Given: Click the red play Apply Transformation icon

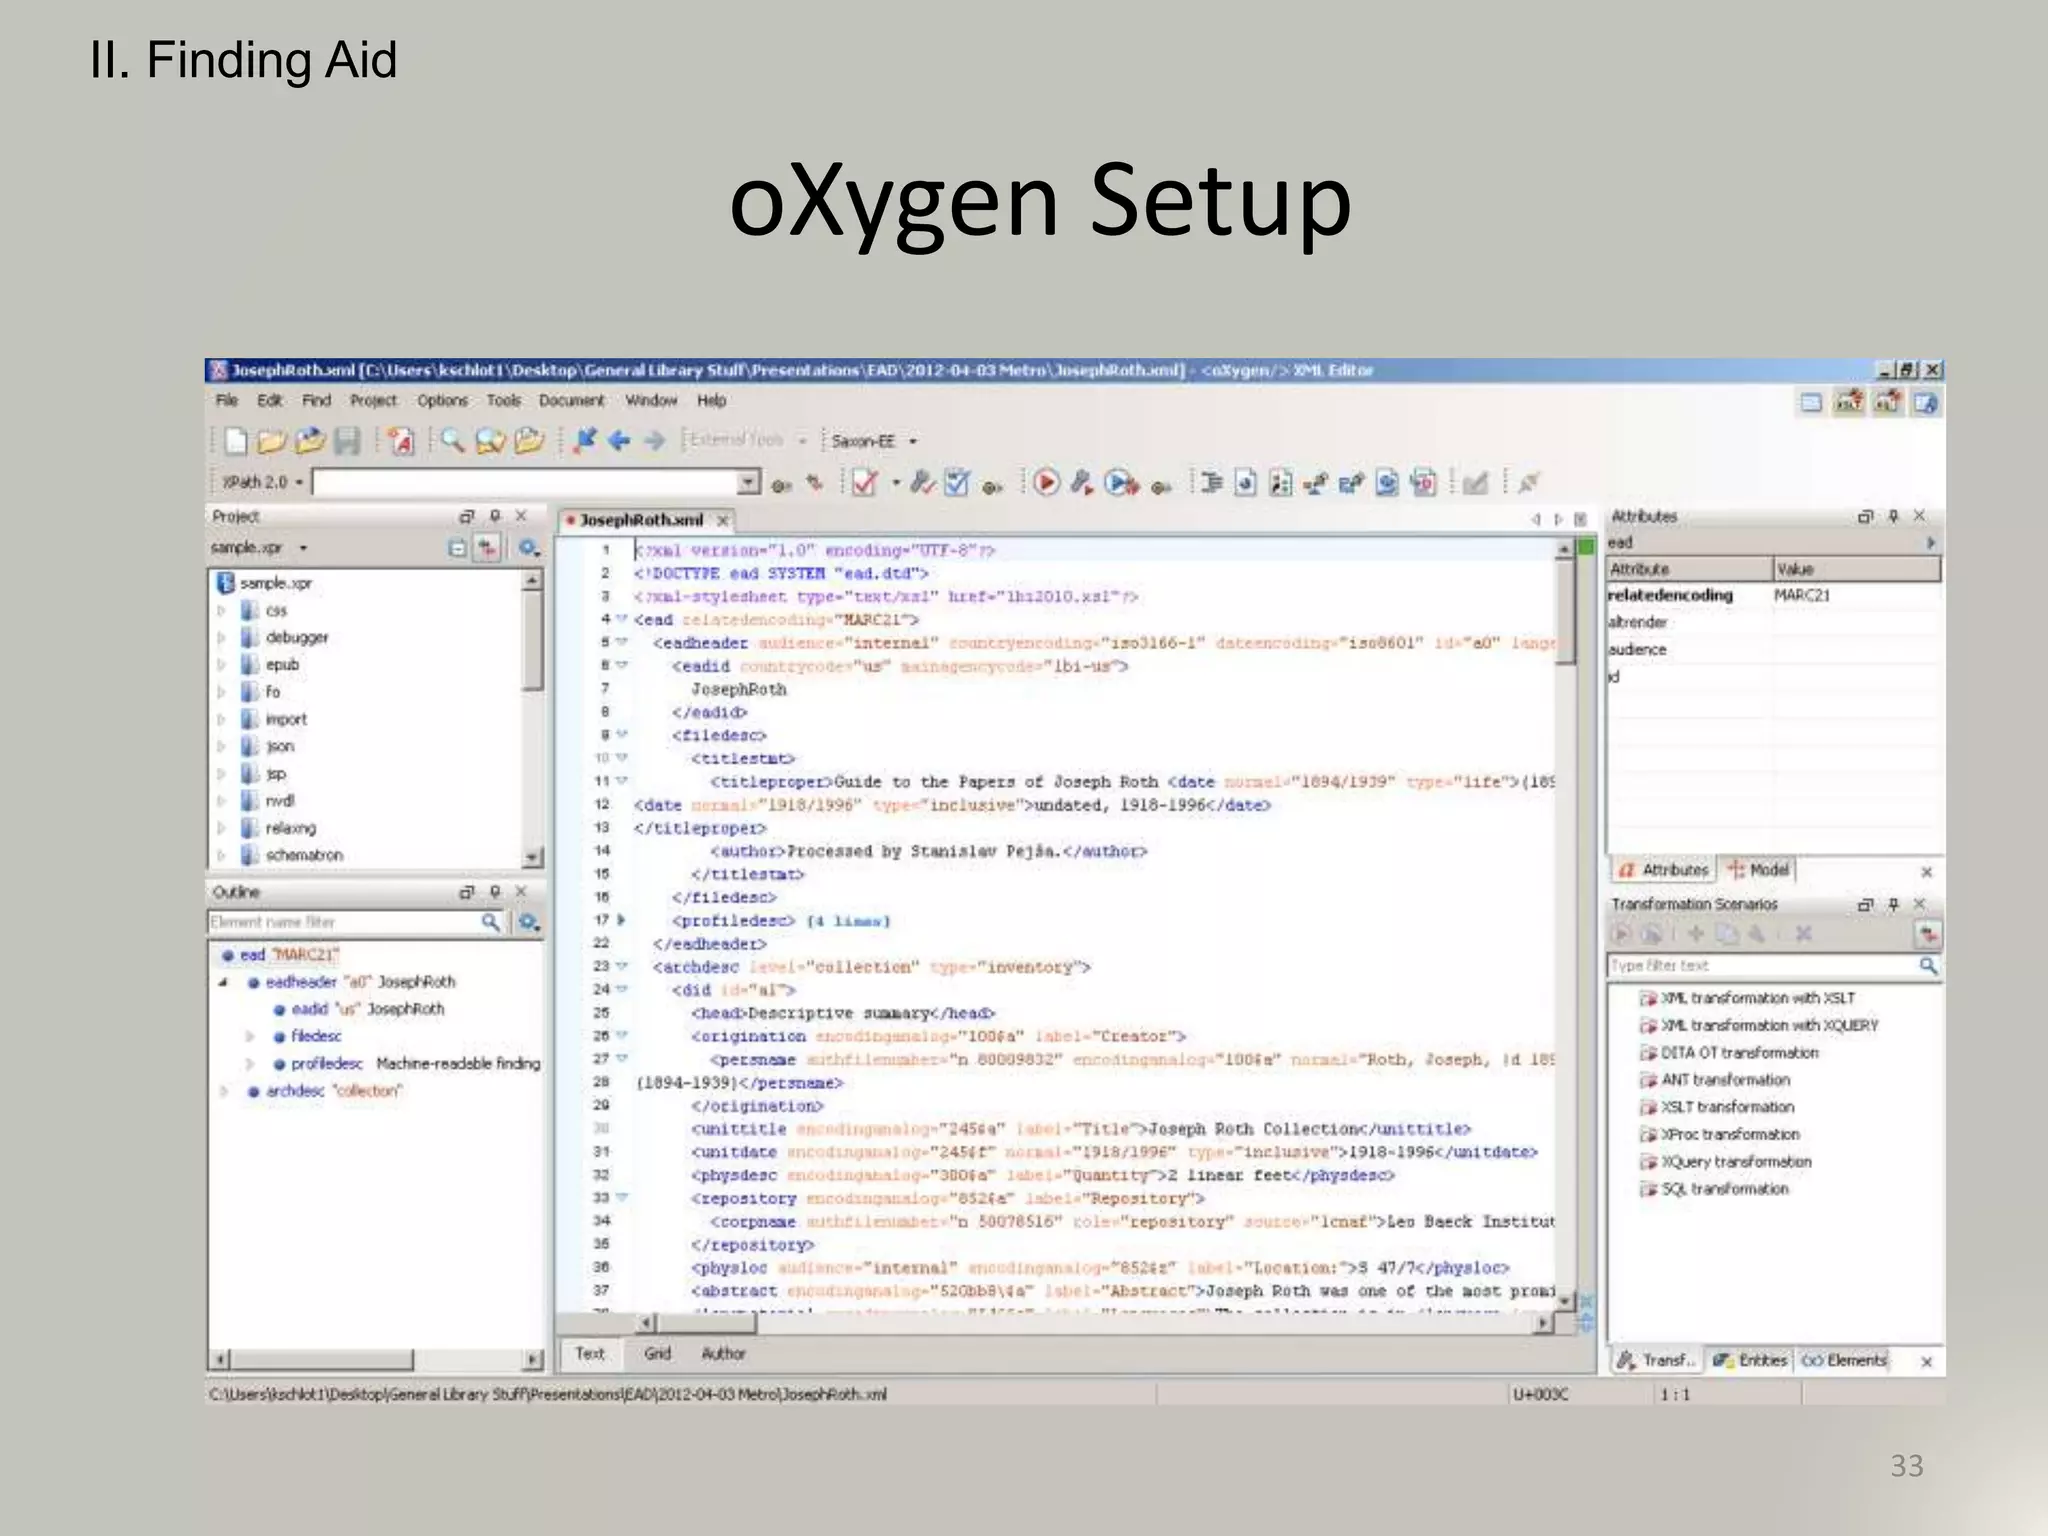Looking at the screenshot, I should click(1046, 483).
